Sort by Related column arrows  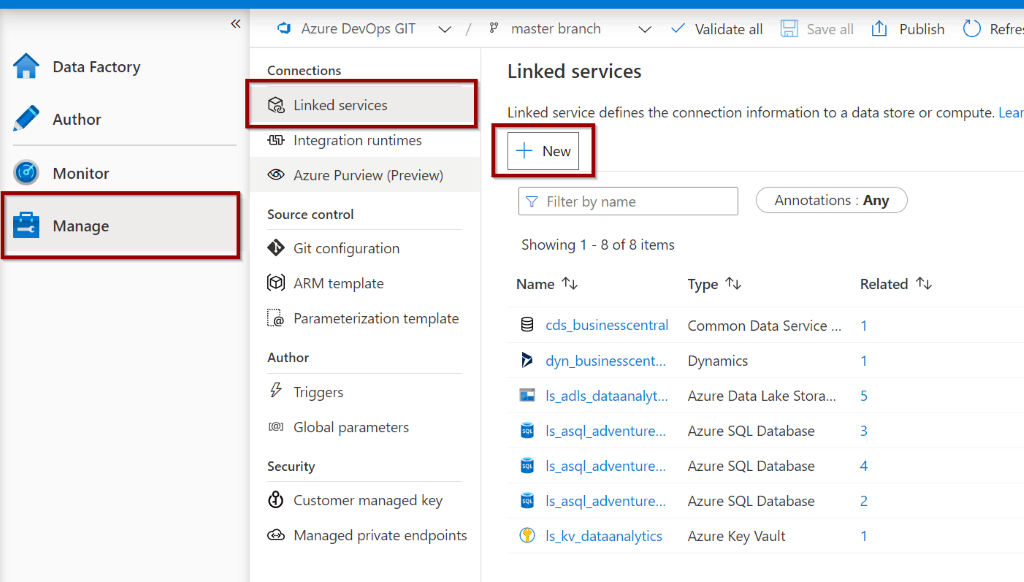pyautogui.click(x=923, y=283)
